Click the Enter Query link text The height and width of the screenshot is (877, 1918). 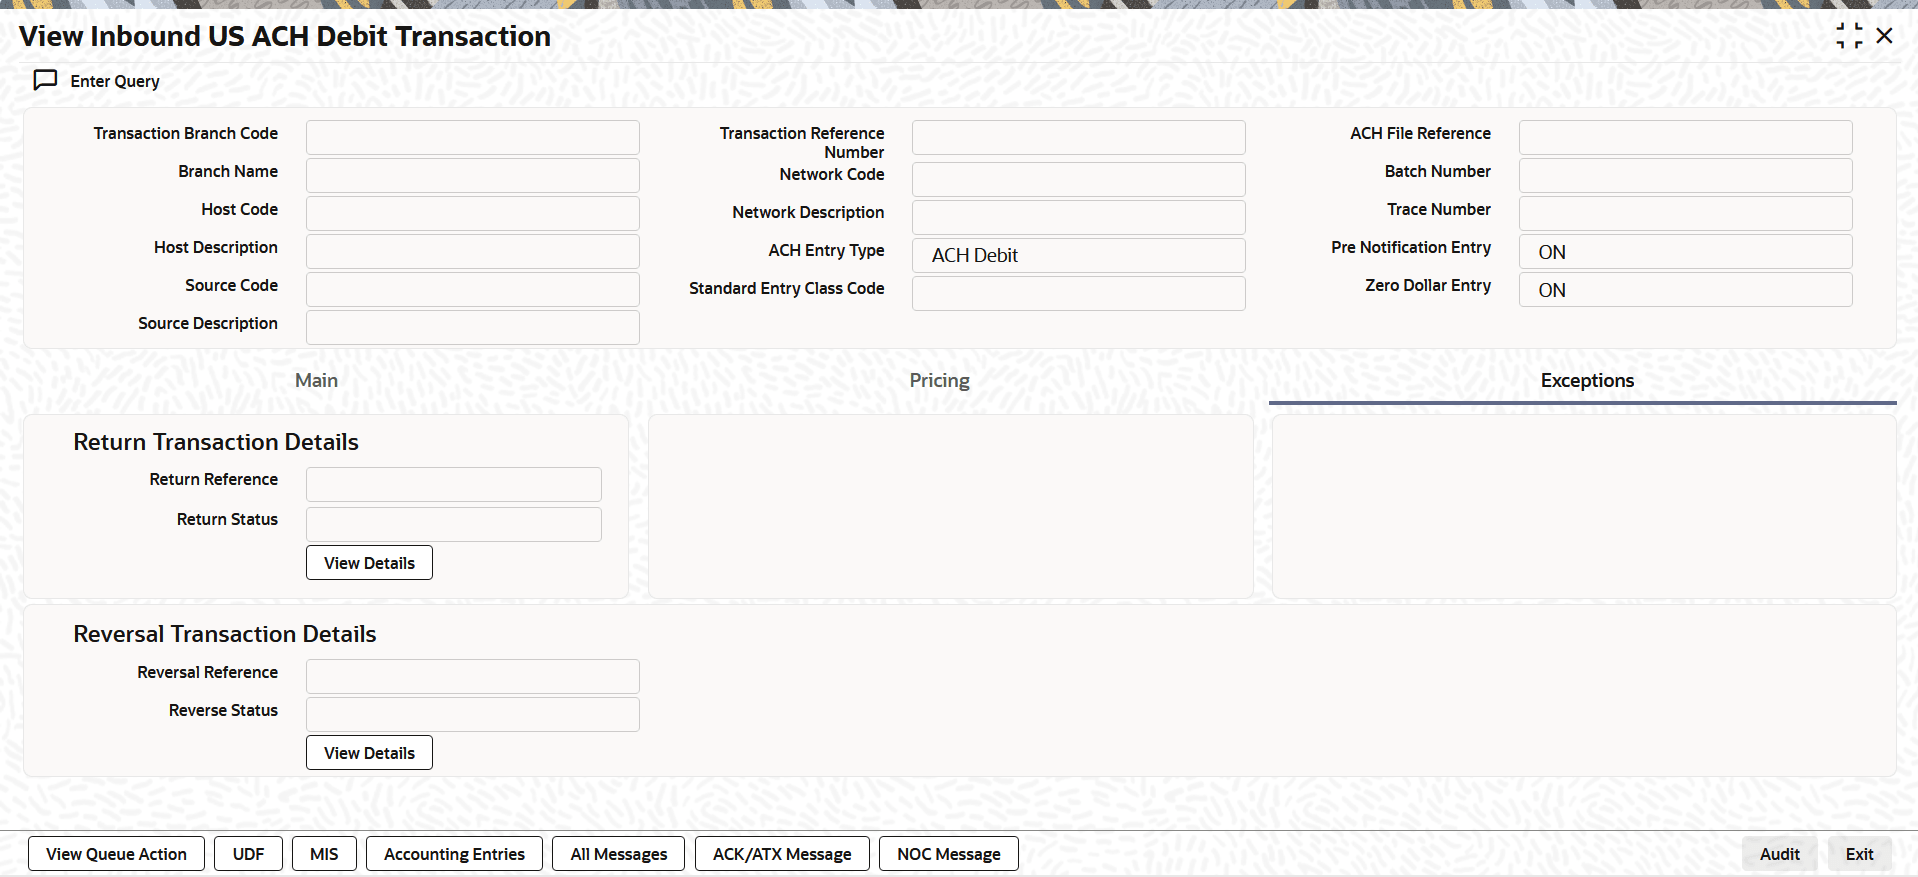click(115, 81)
